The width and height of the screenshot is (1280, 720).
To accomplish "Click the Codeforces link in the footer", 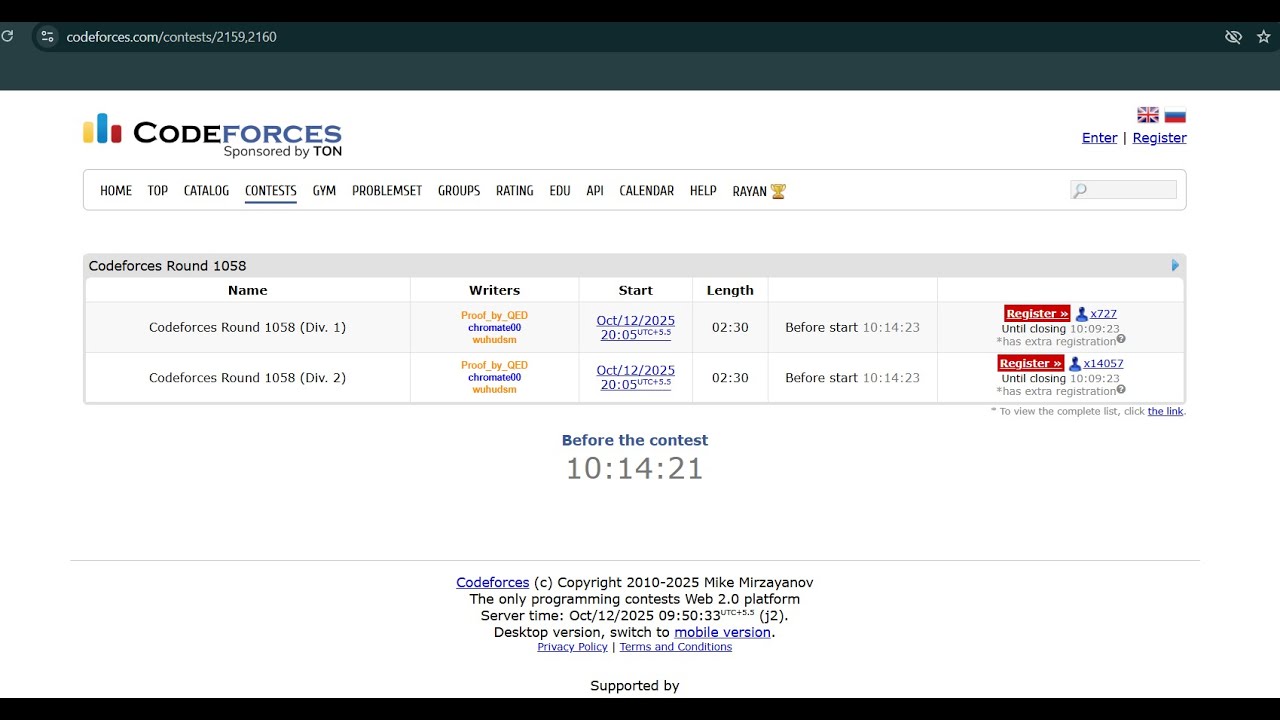I will [493, 582].
